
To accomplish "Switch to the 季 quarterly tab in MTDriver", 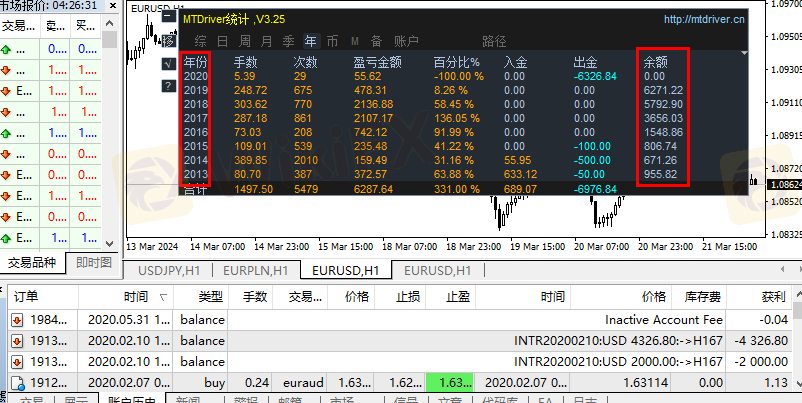I will [288, 41].
